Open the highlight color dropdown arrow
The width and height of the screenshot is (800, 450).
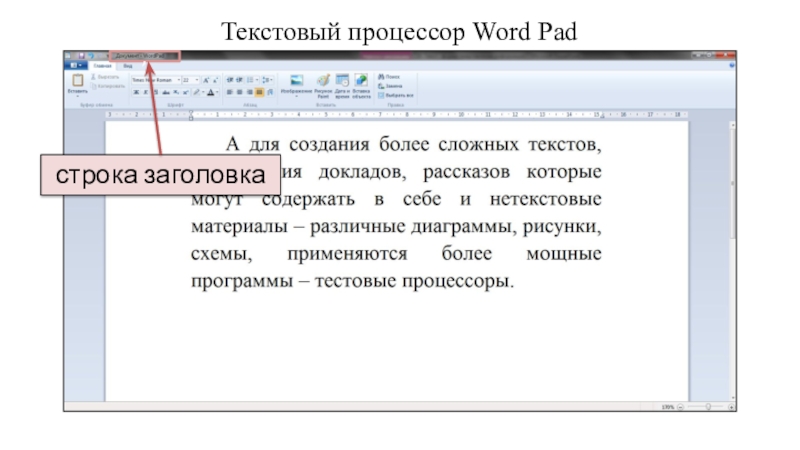tap(203, 92)
